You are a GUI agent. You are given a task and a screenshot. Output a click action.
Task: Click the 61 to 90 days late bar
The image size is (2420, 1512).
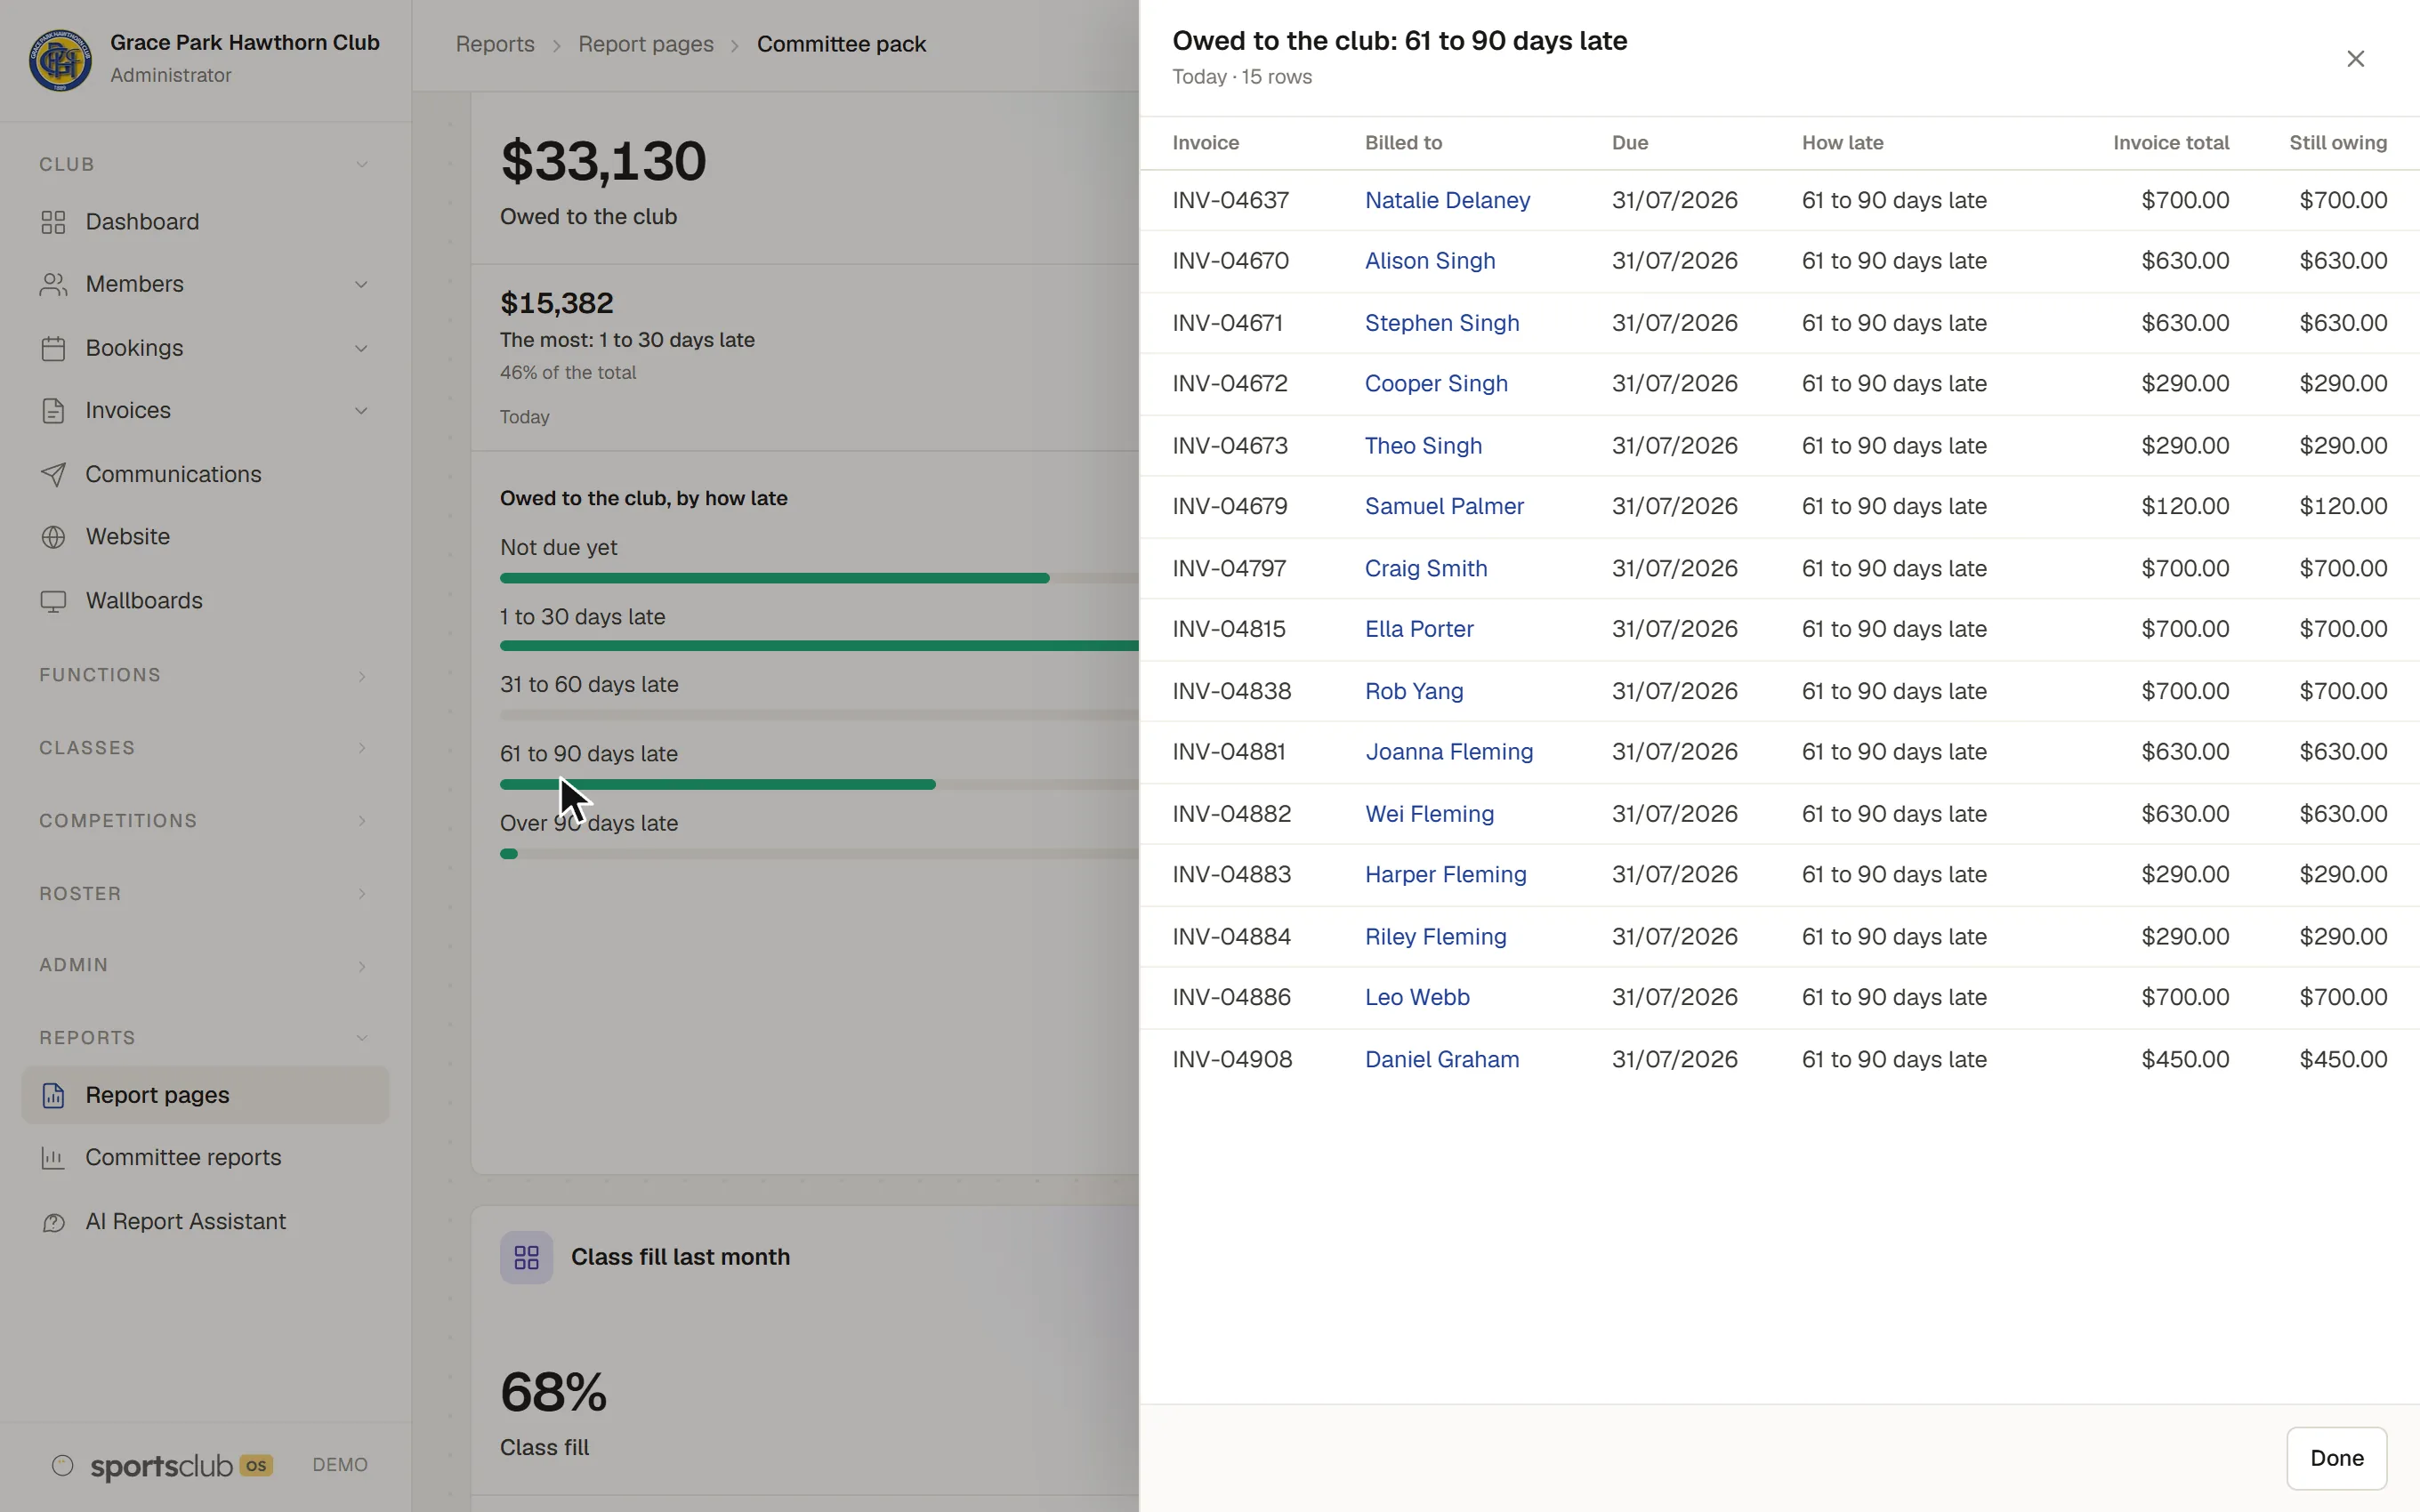coord(718,785)
